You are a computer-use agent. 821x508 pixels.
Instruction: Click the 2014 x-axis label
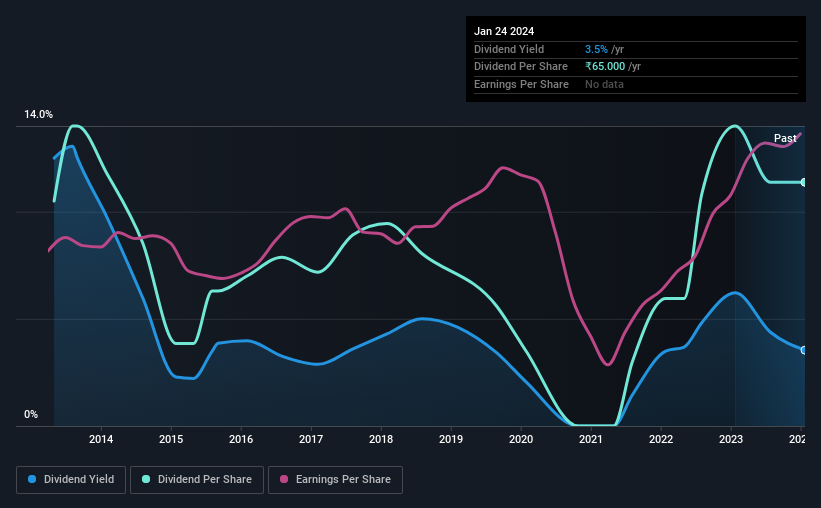[x=101, y=439]
